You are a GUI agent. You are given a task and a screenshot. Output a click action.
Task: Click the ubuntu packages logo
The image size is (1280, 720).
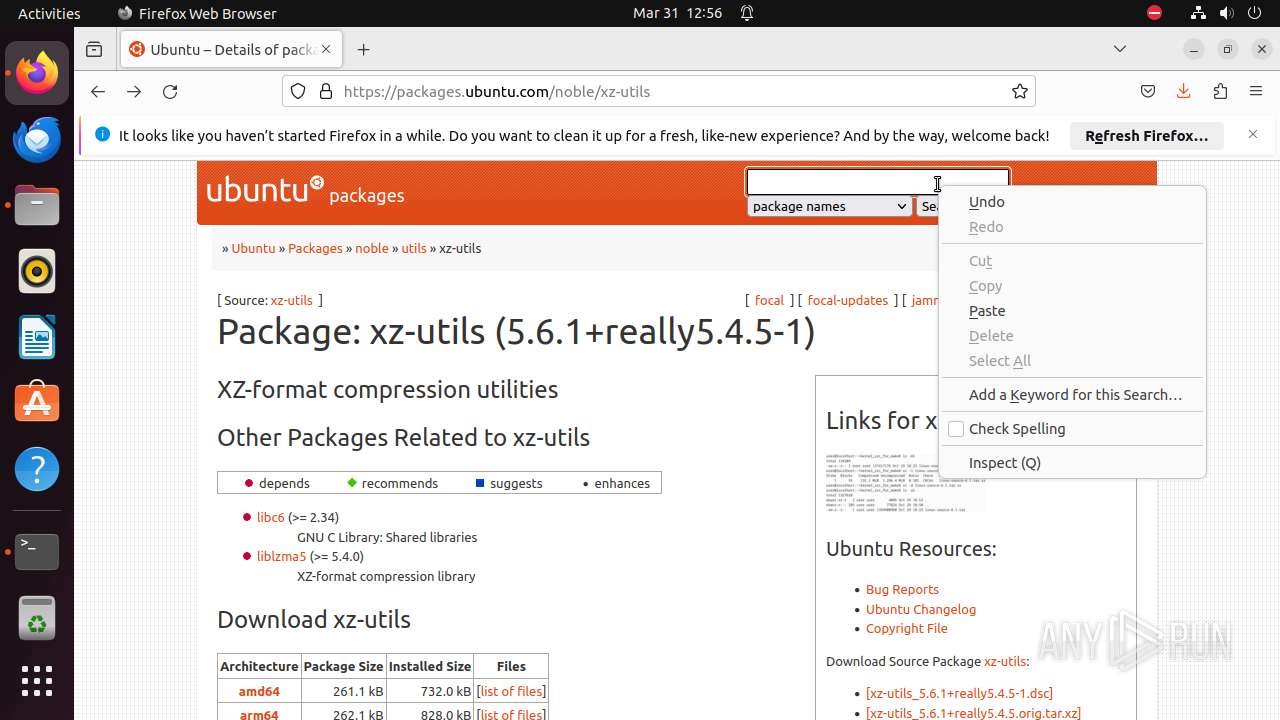click(x=305, y=190)
